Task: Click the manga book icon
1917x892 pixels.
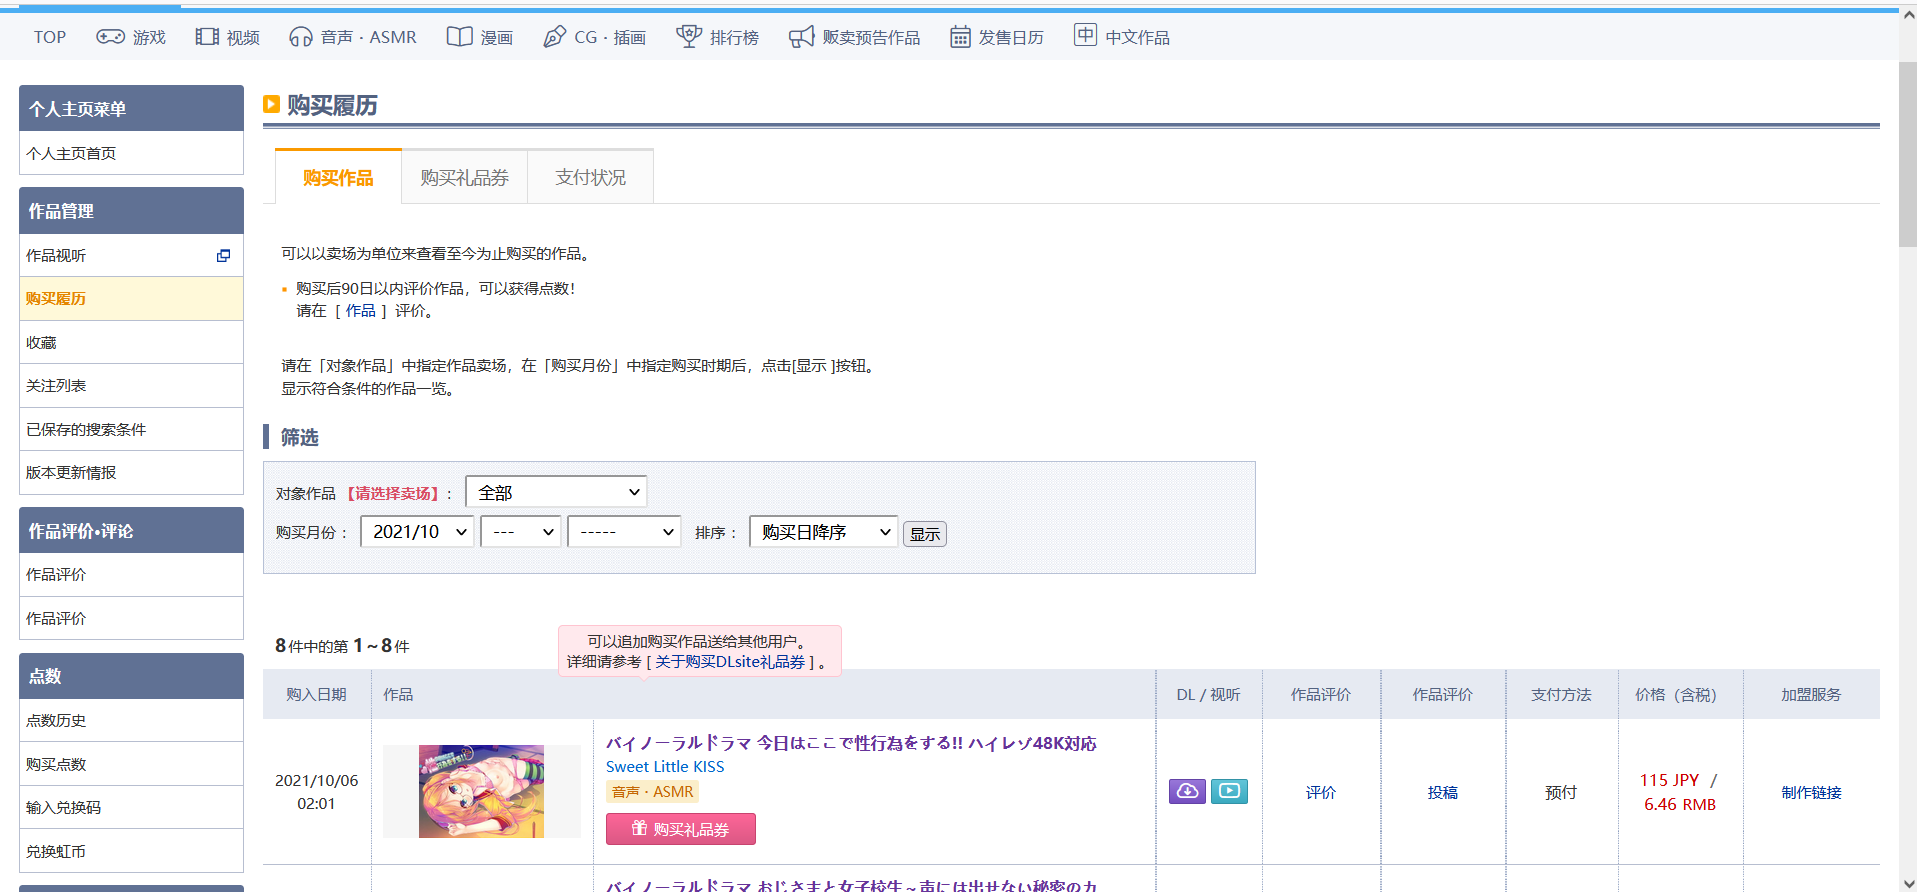Action: click(x=459, y=37)
